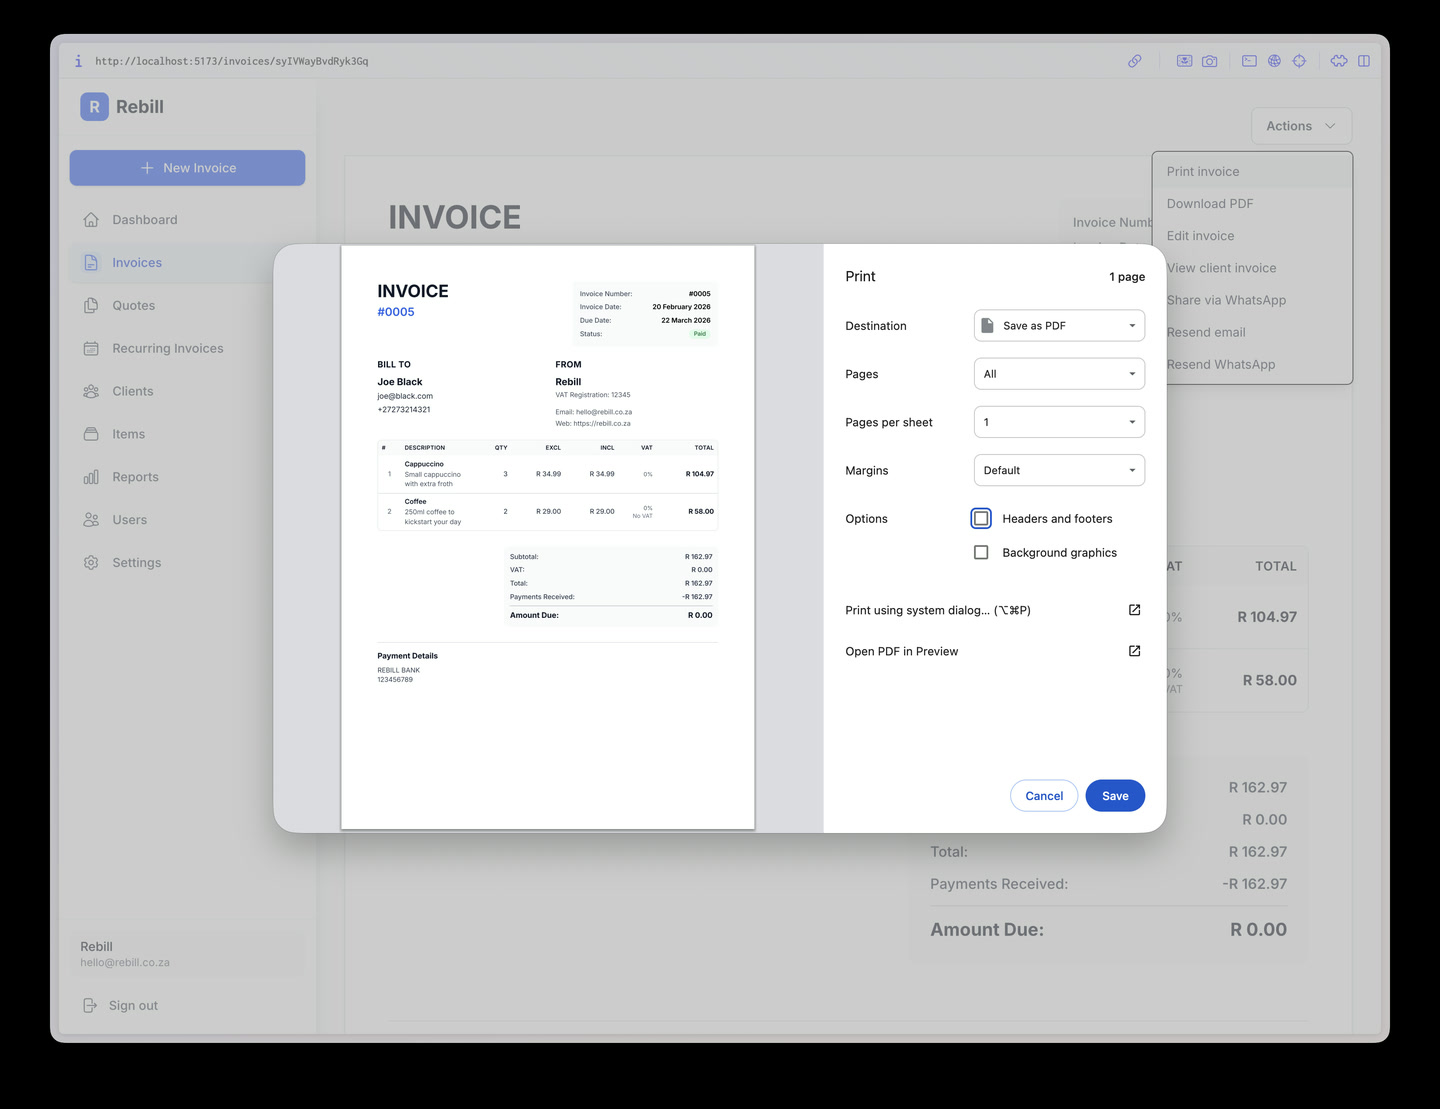The height and width of the screenshot is (1109, 1440).
Task: Click the Save button in the print dialog
Action: 1115,795
